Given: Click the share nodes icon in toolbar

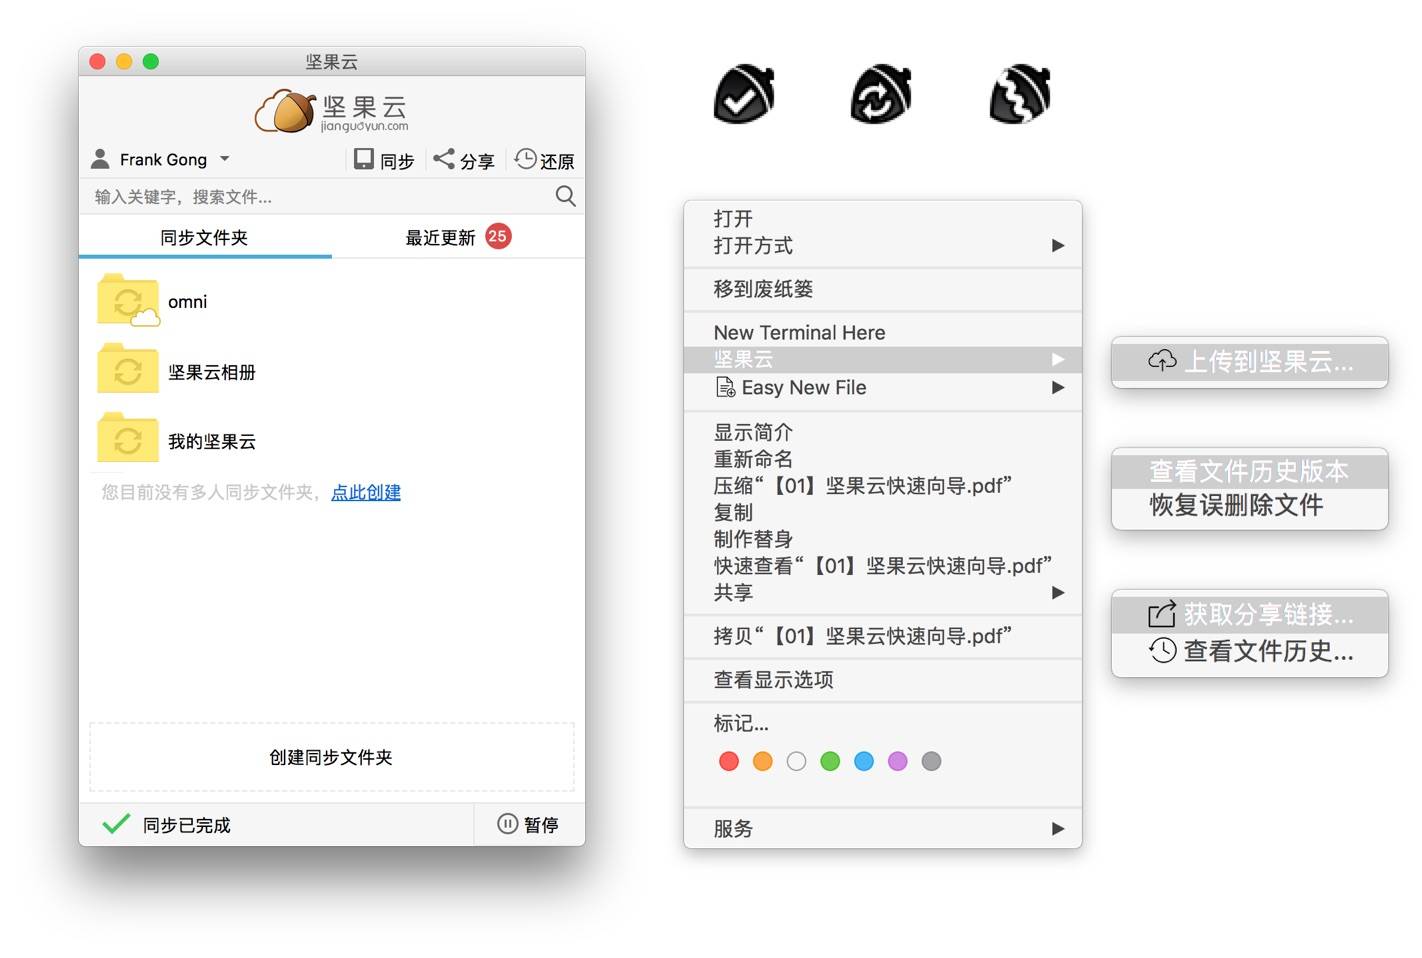Looking at the screenshot, I should (x=444, y=159).
